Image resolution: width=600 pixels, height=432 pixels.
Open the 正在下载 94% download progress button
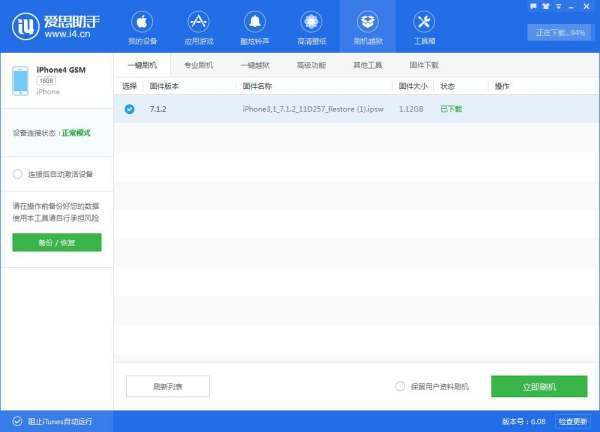pyautogui.click(x=560, y=33)
